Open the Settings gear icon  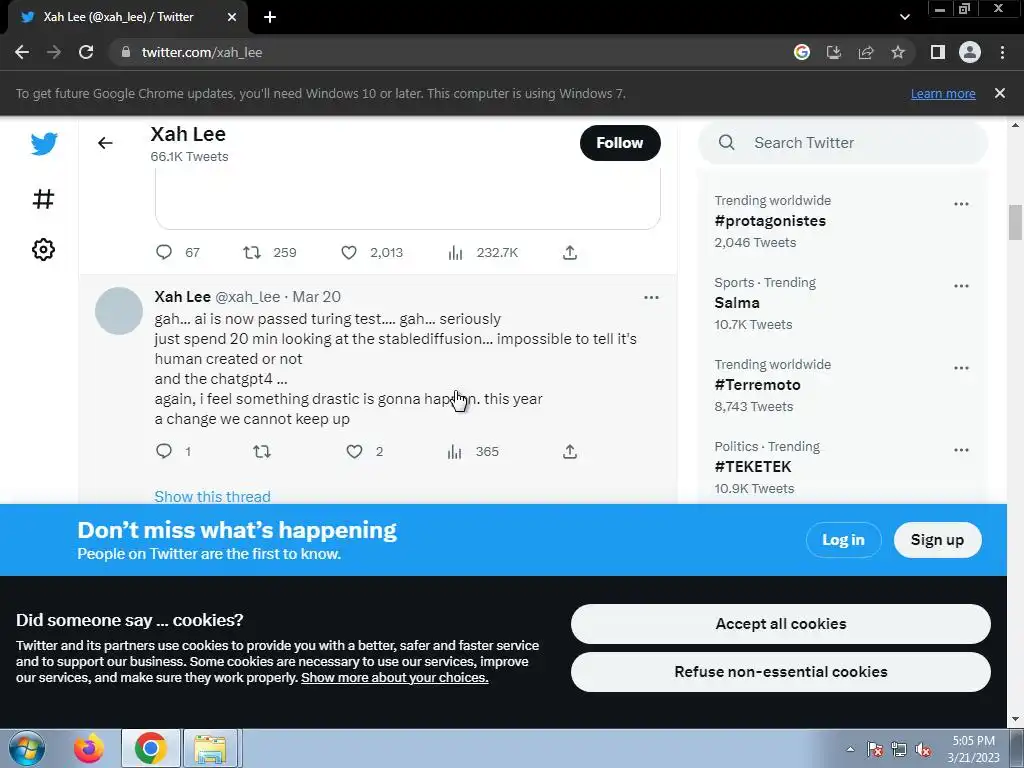pos(44,249)
